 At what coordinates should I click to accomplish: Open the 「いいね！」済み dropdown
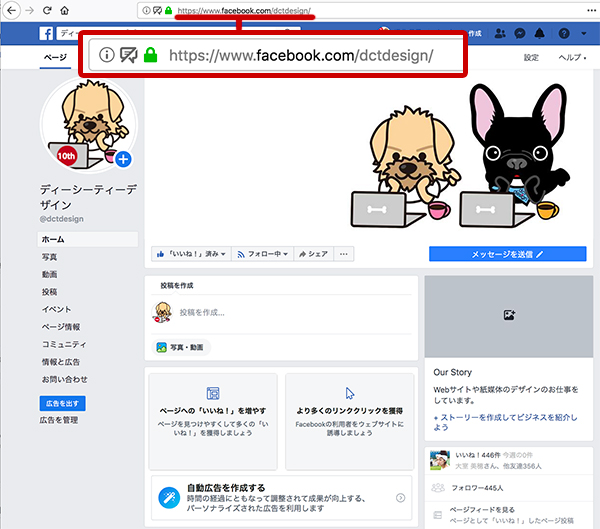click(191, 254)
